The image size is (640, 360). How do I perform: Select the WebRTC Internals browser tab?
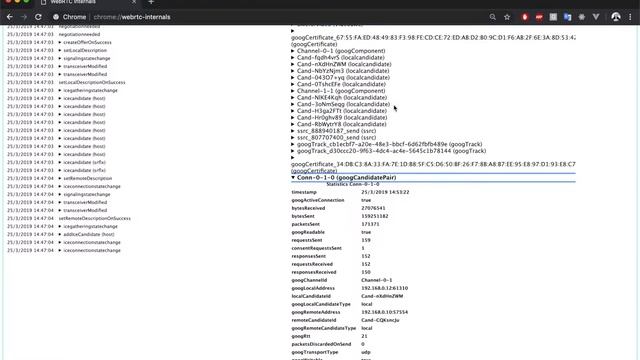point(87,2)
